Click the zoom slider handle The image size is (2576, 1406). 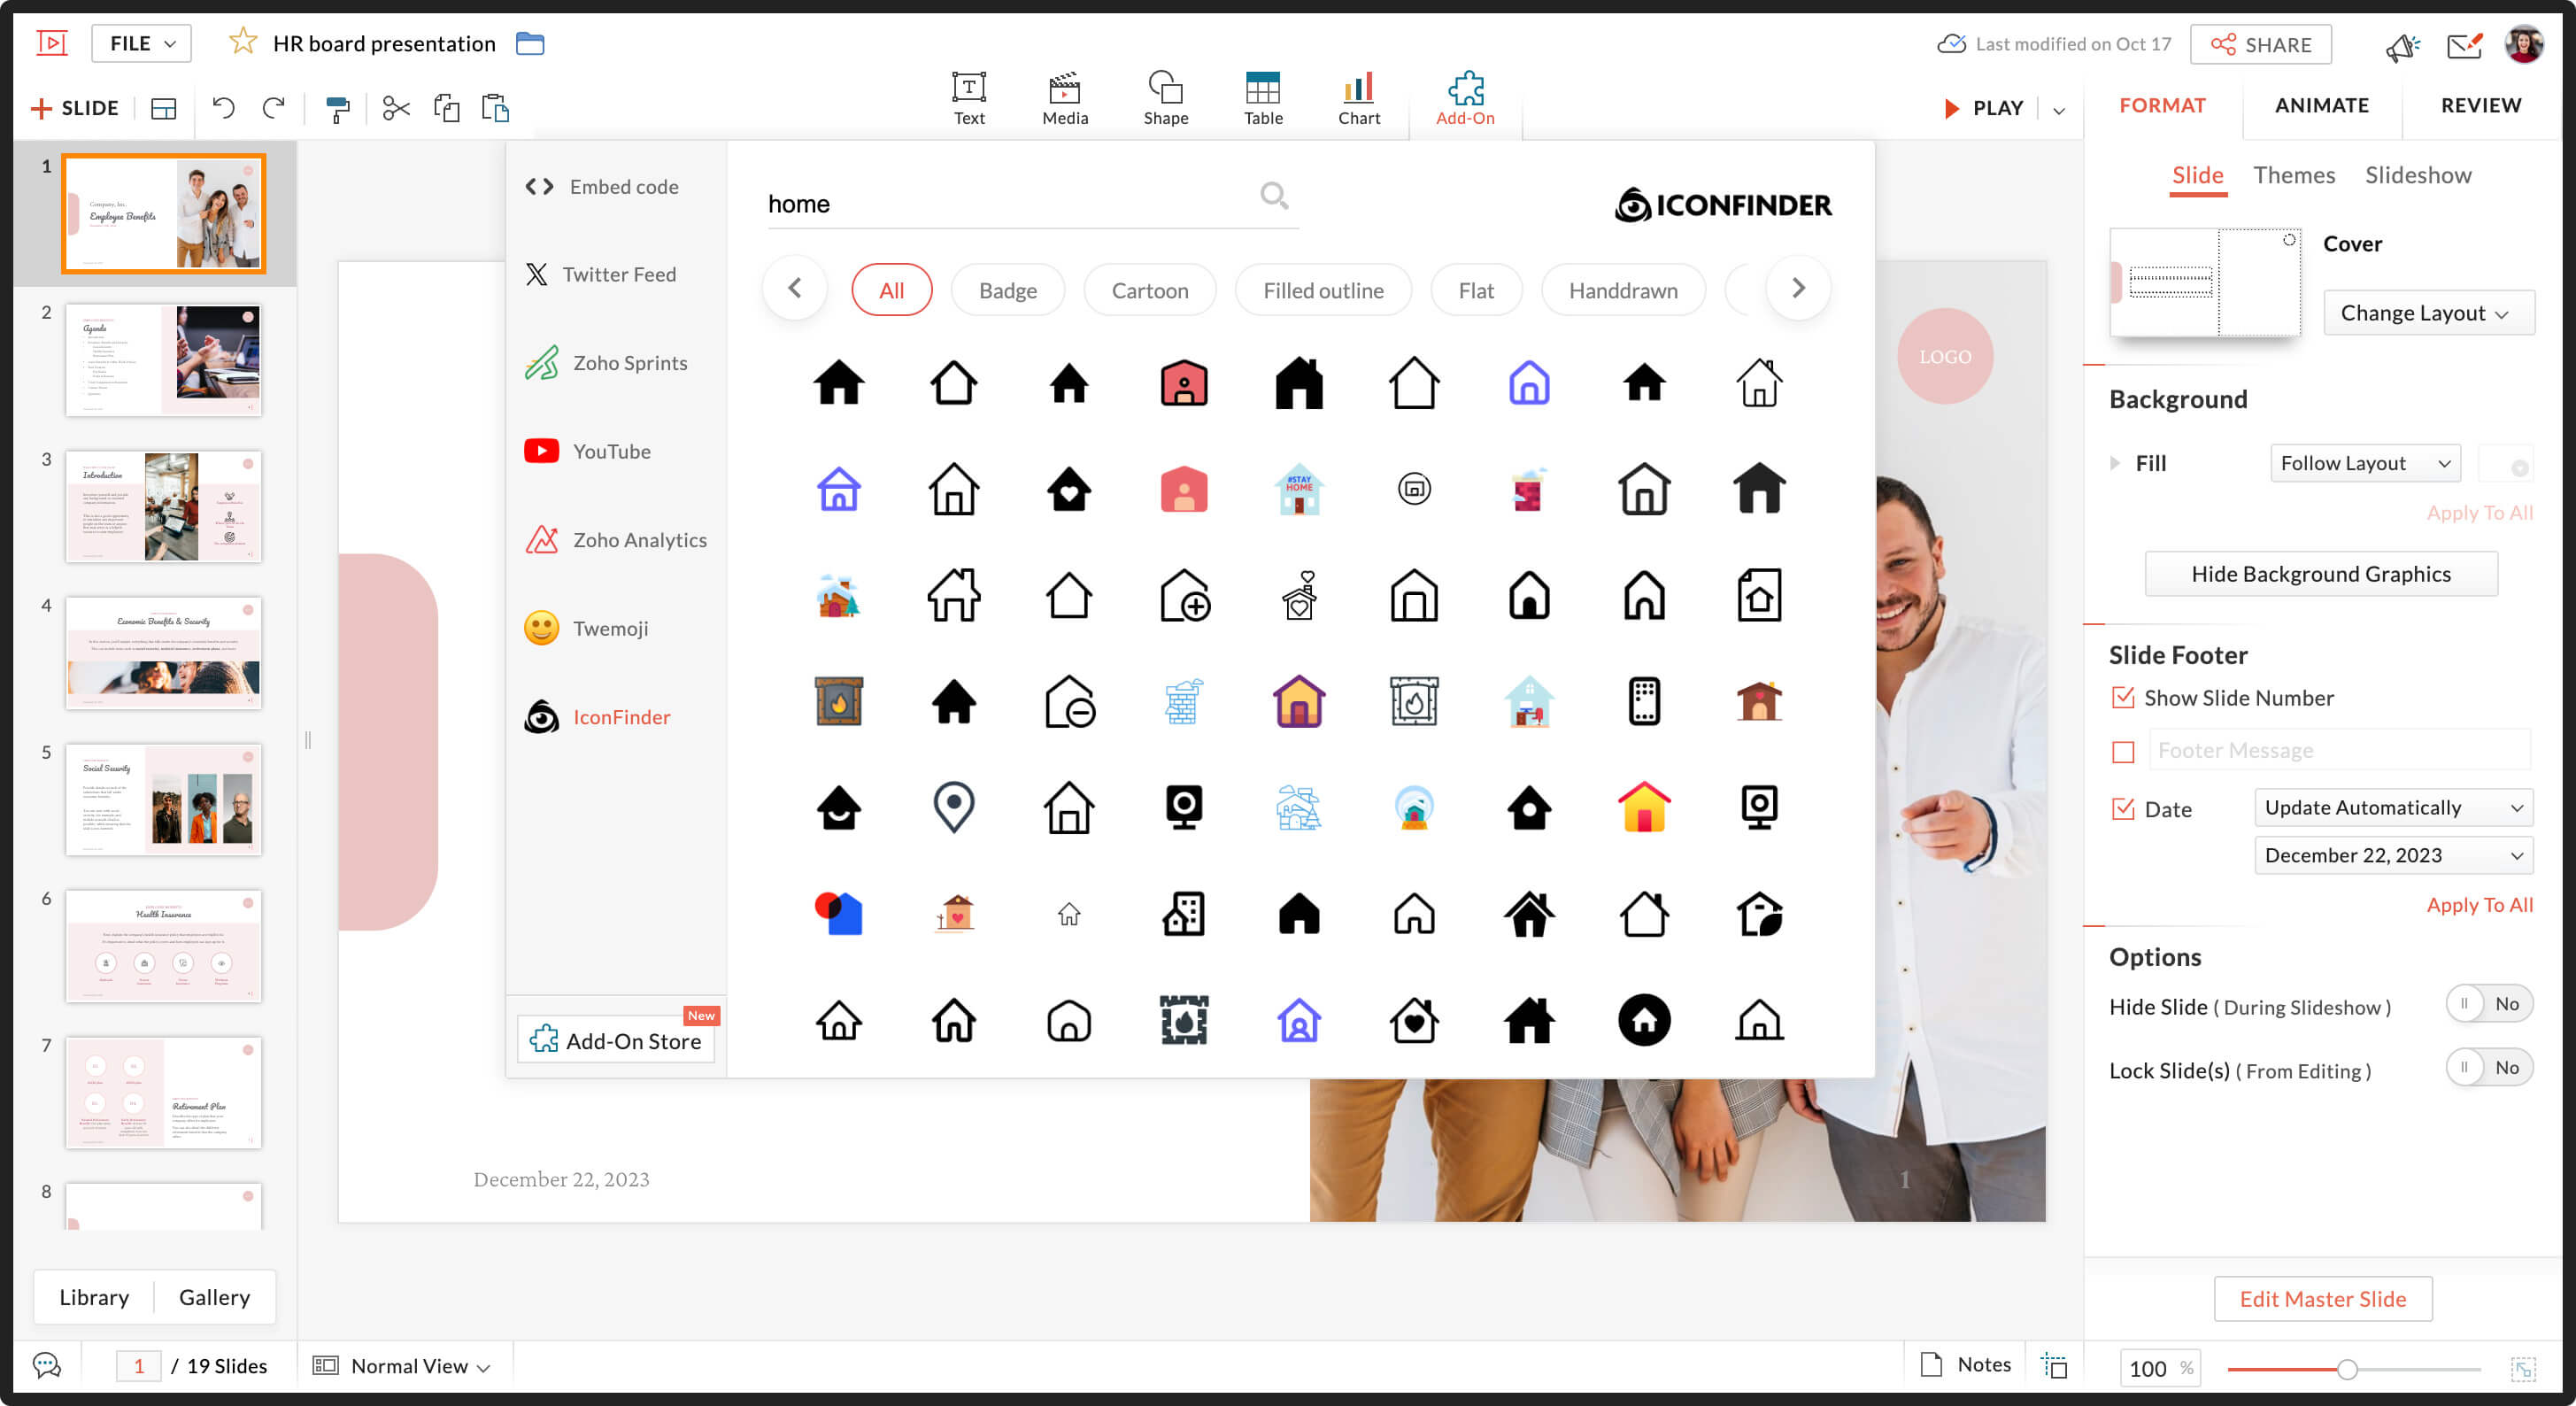coord(2346,1368)
